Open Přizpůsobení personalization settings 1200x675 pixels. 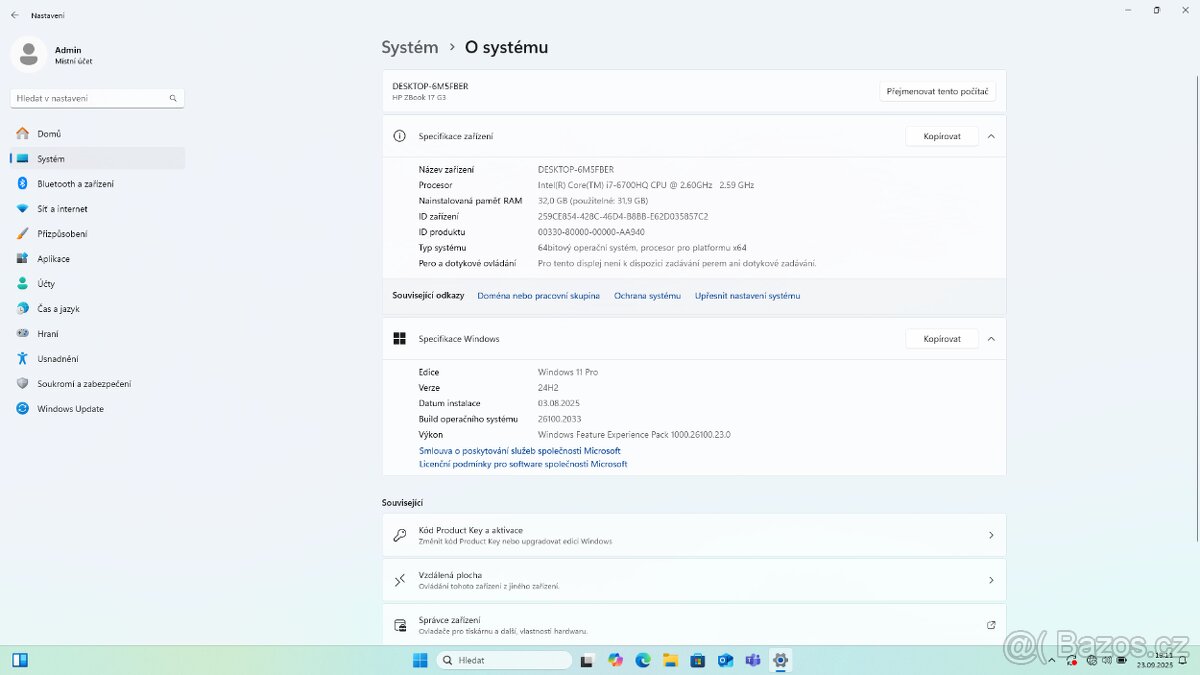pyautogui.click(x=62, y=234)
